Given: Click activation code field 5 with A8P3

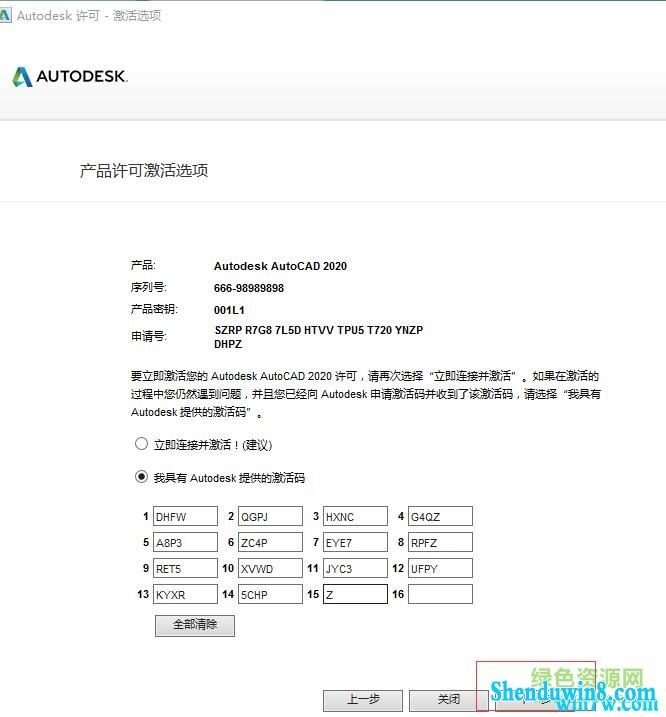Looking at the screenshot, I should point(185,542).
